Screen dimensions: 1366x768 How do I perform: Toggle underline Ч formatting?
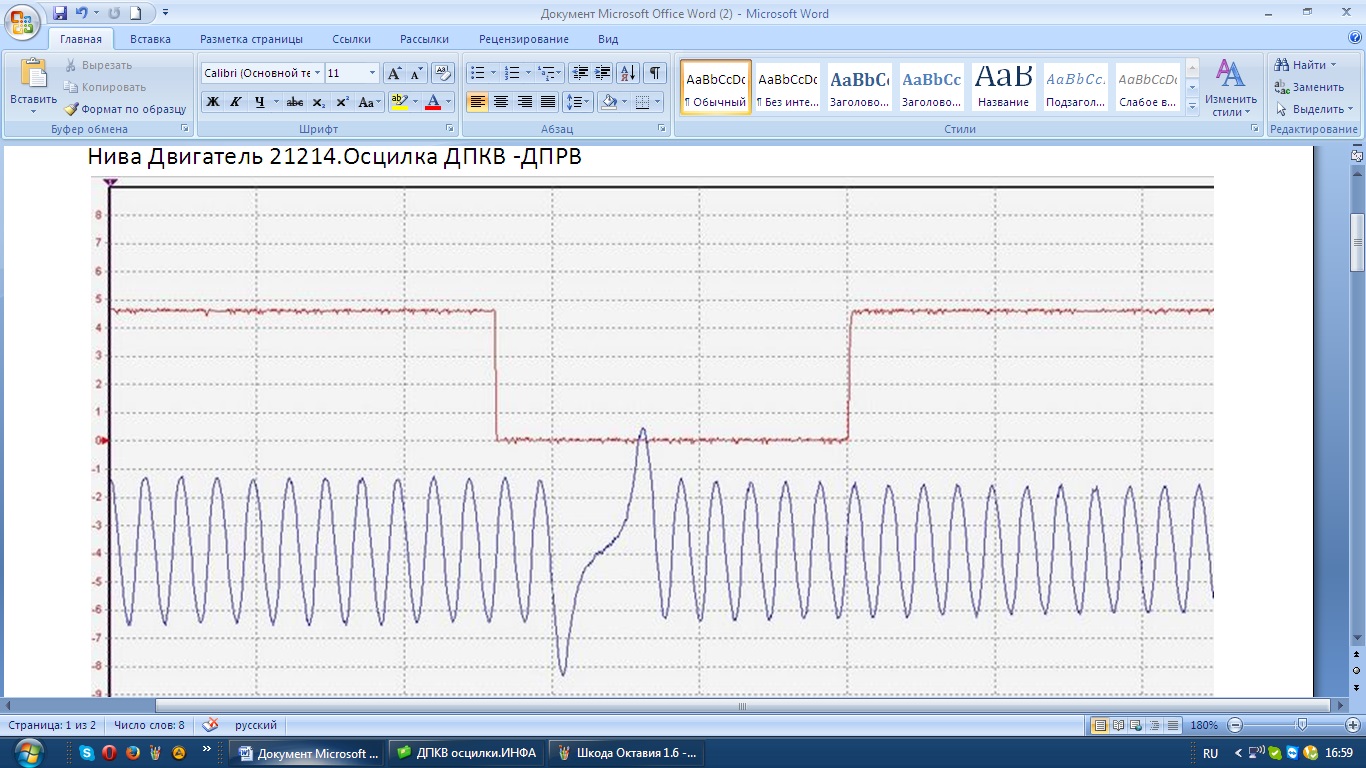tap(259, 102)
